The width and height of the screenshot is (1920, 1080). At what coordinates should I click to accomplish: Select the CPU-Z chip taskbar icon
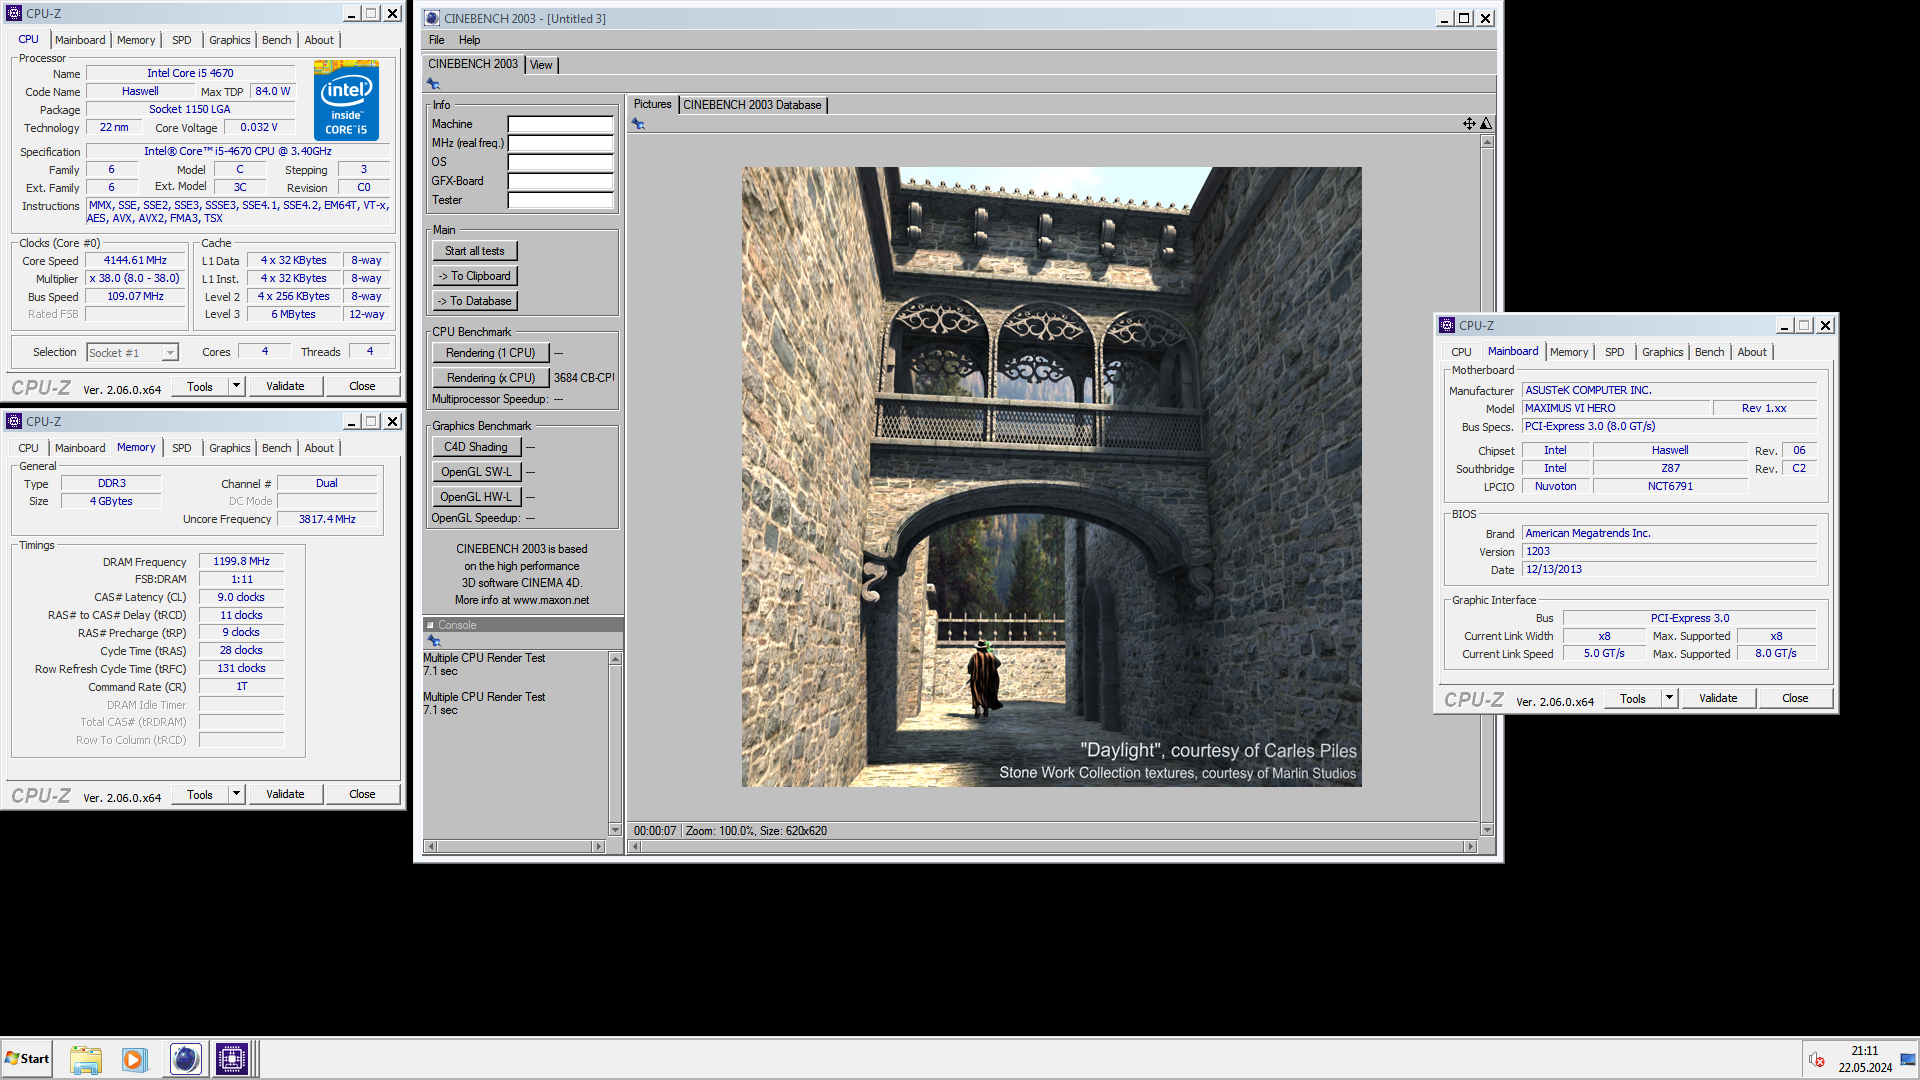click(232, 1059)
